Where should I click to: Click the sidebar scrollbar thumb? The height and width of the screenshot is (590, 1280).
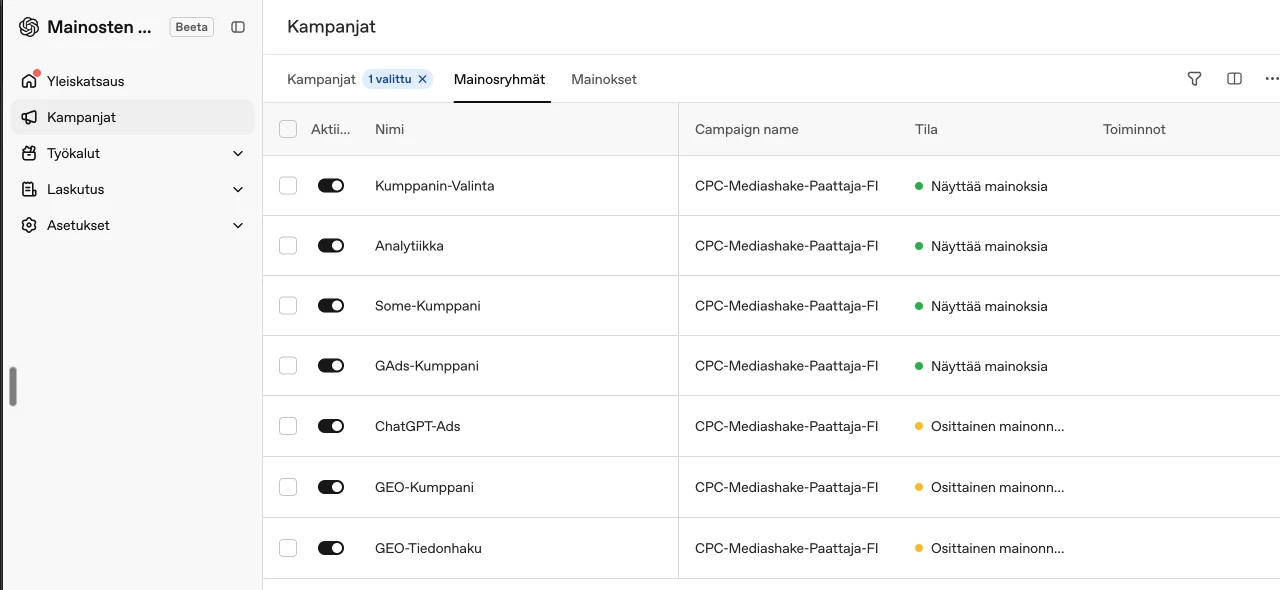(13, 387)
